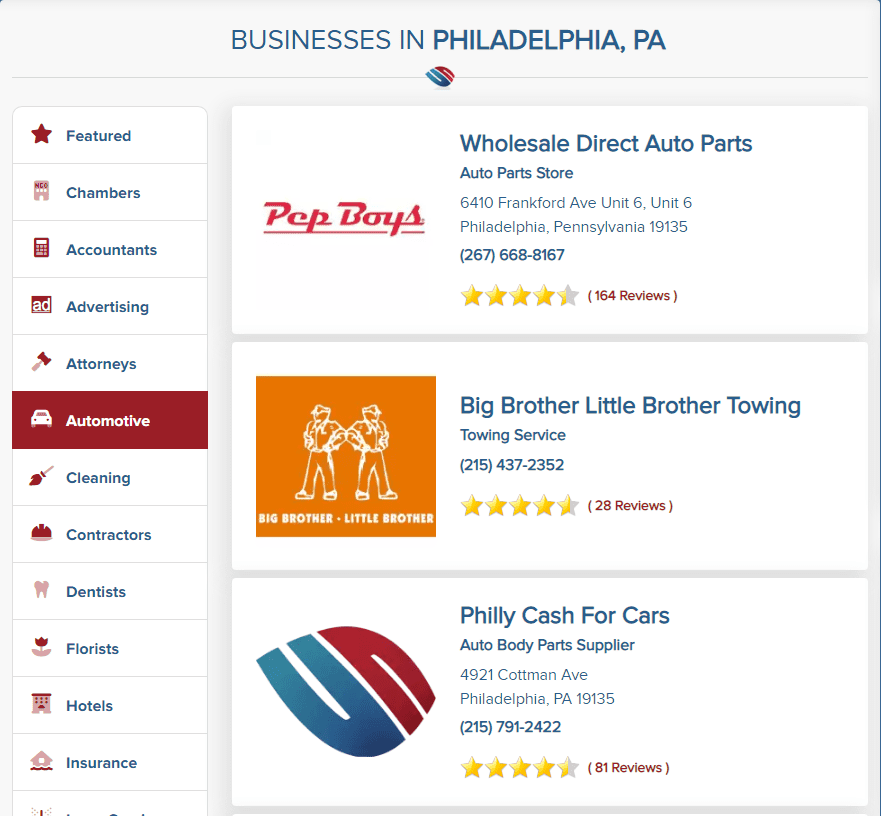
Task: View the 164 Reviews link
Action: 632,296
